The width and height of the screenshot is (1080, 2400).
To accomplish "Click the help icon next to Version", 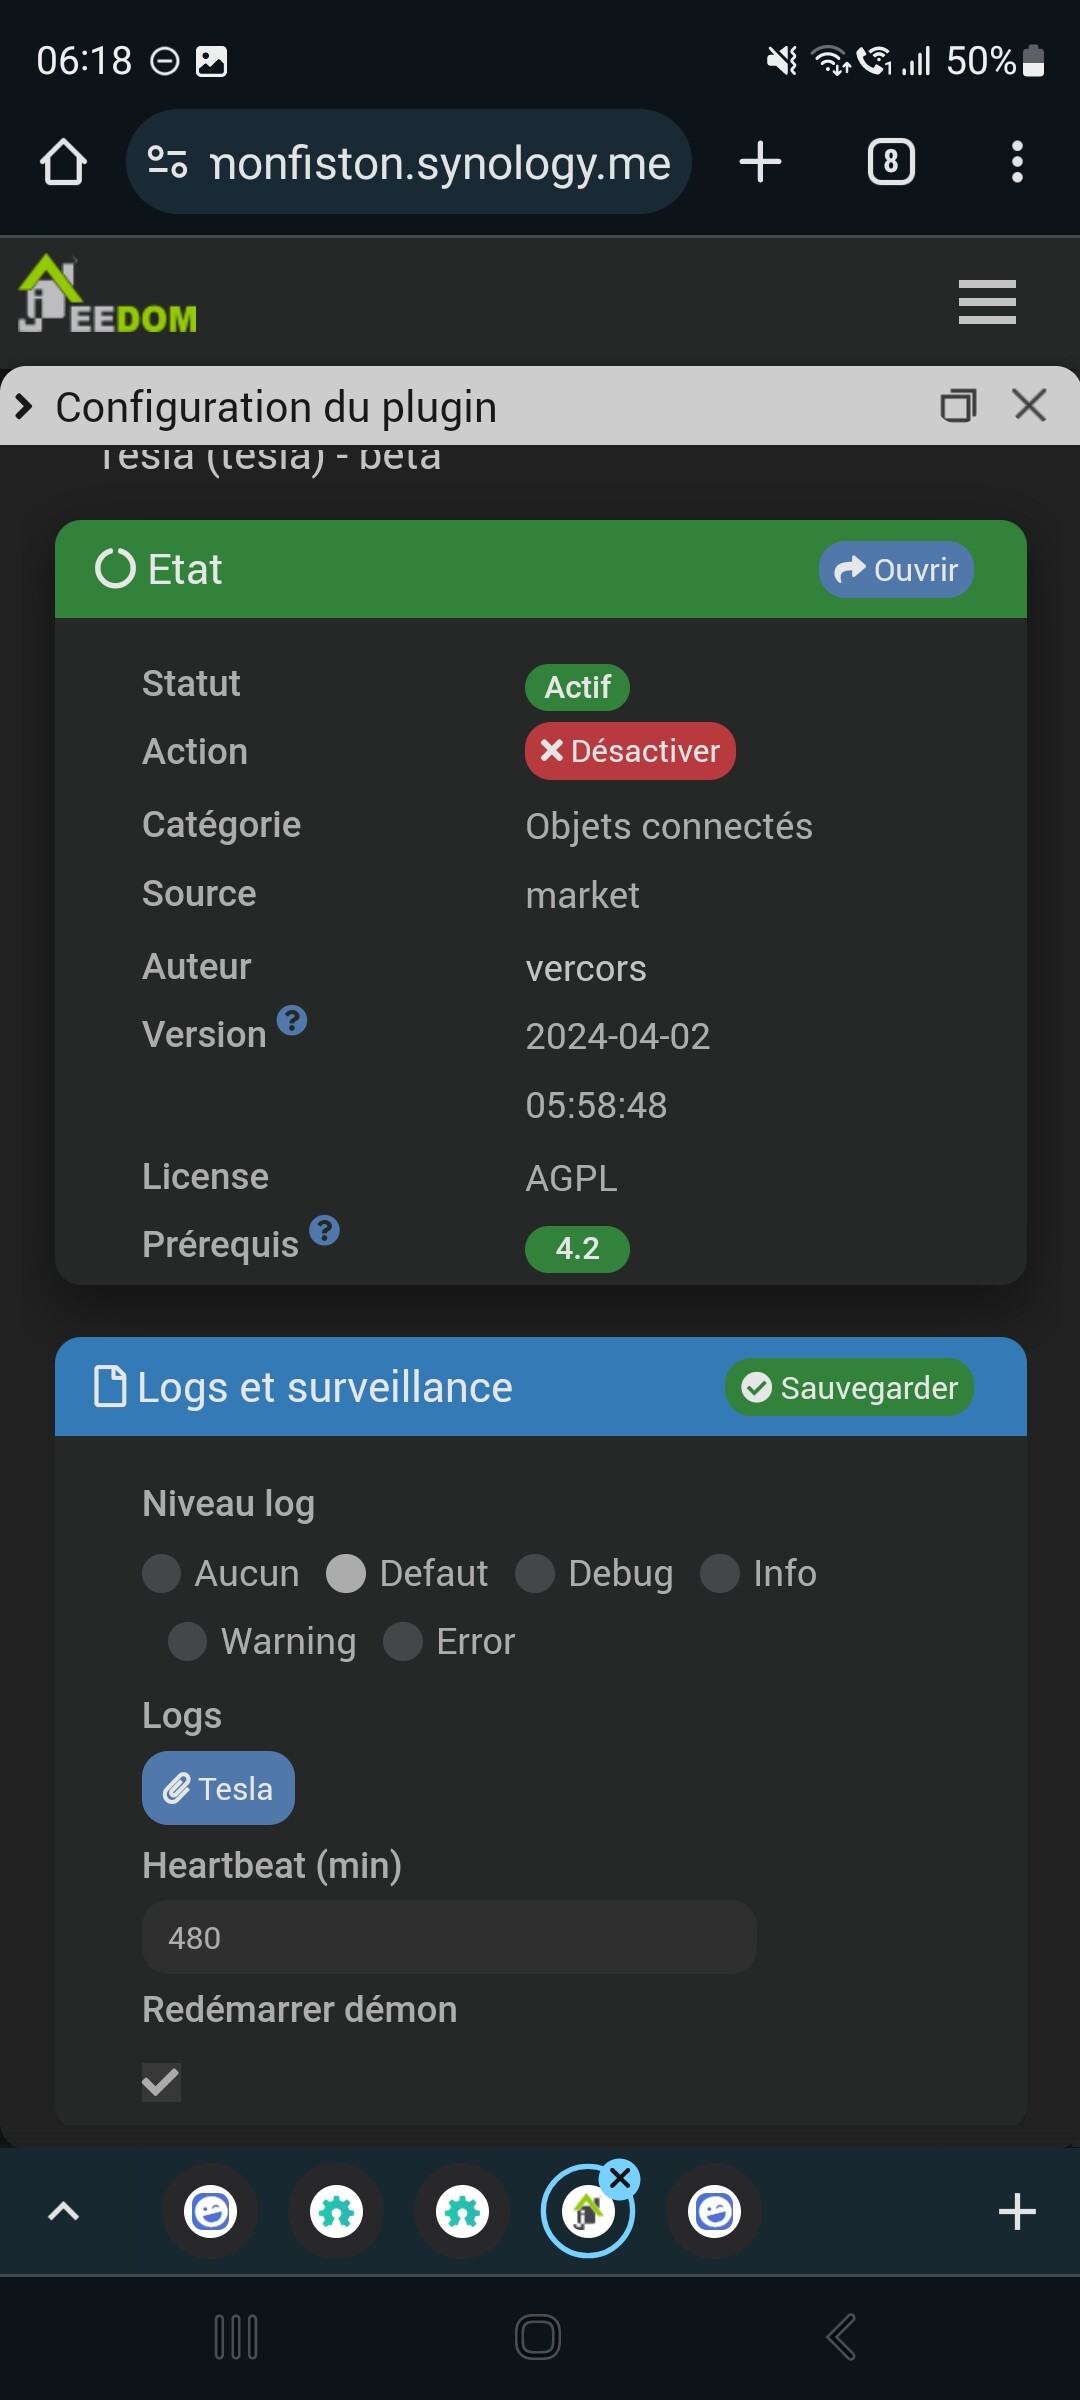I will [292, 1021].
